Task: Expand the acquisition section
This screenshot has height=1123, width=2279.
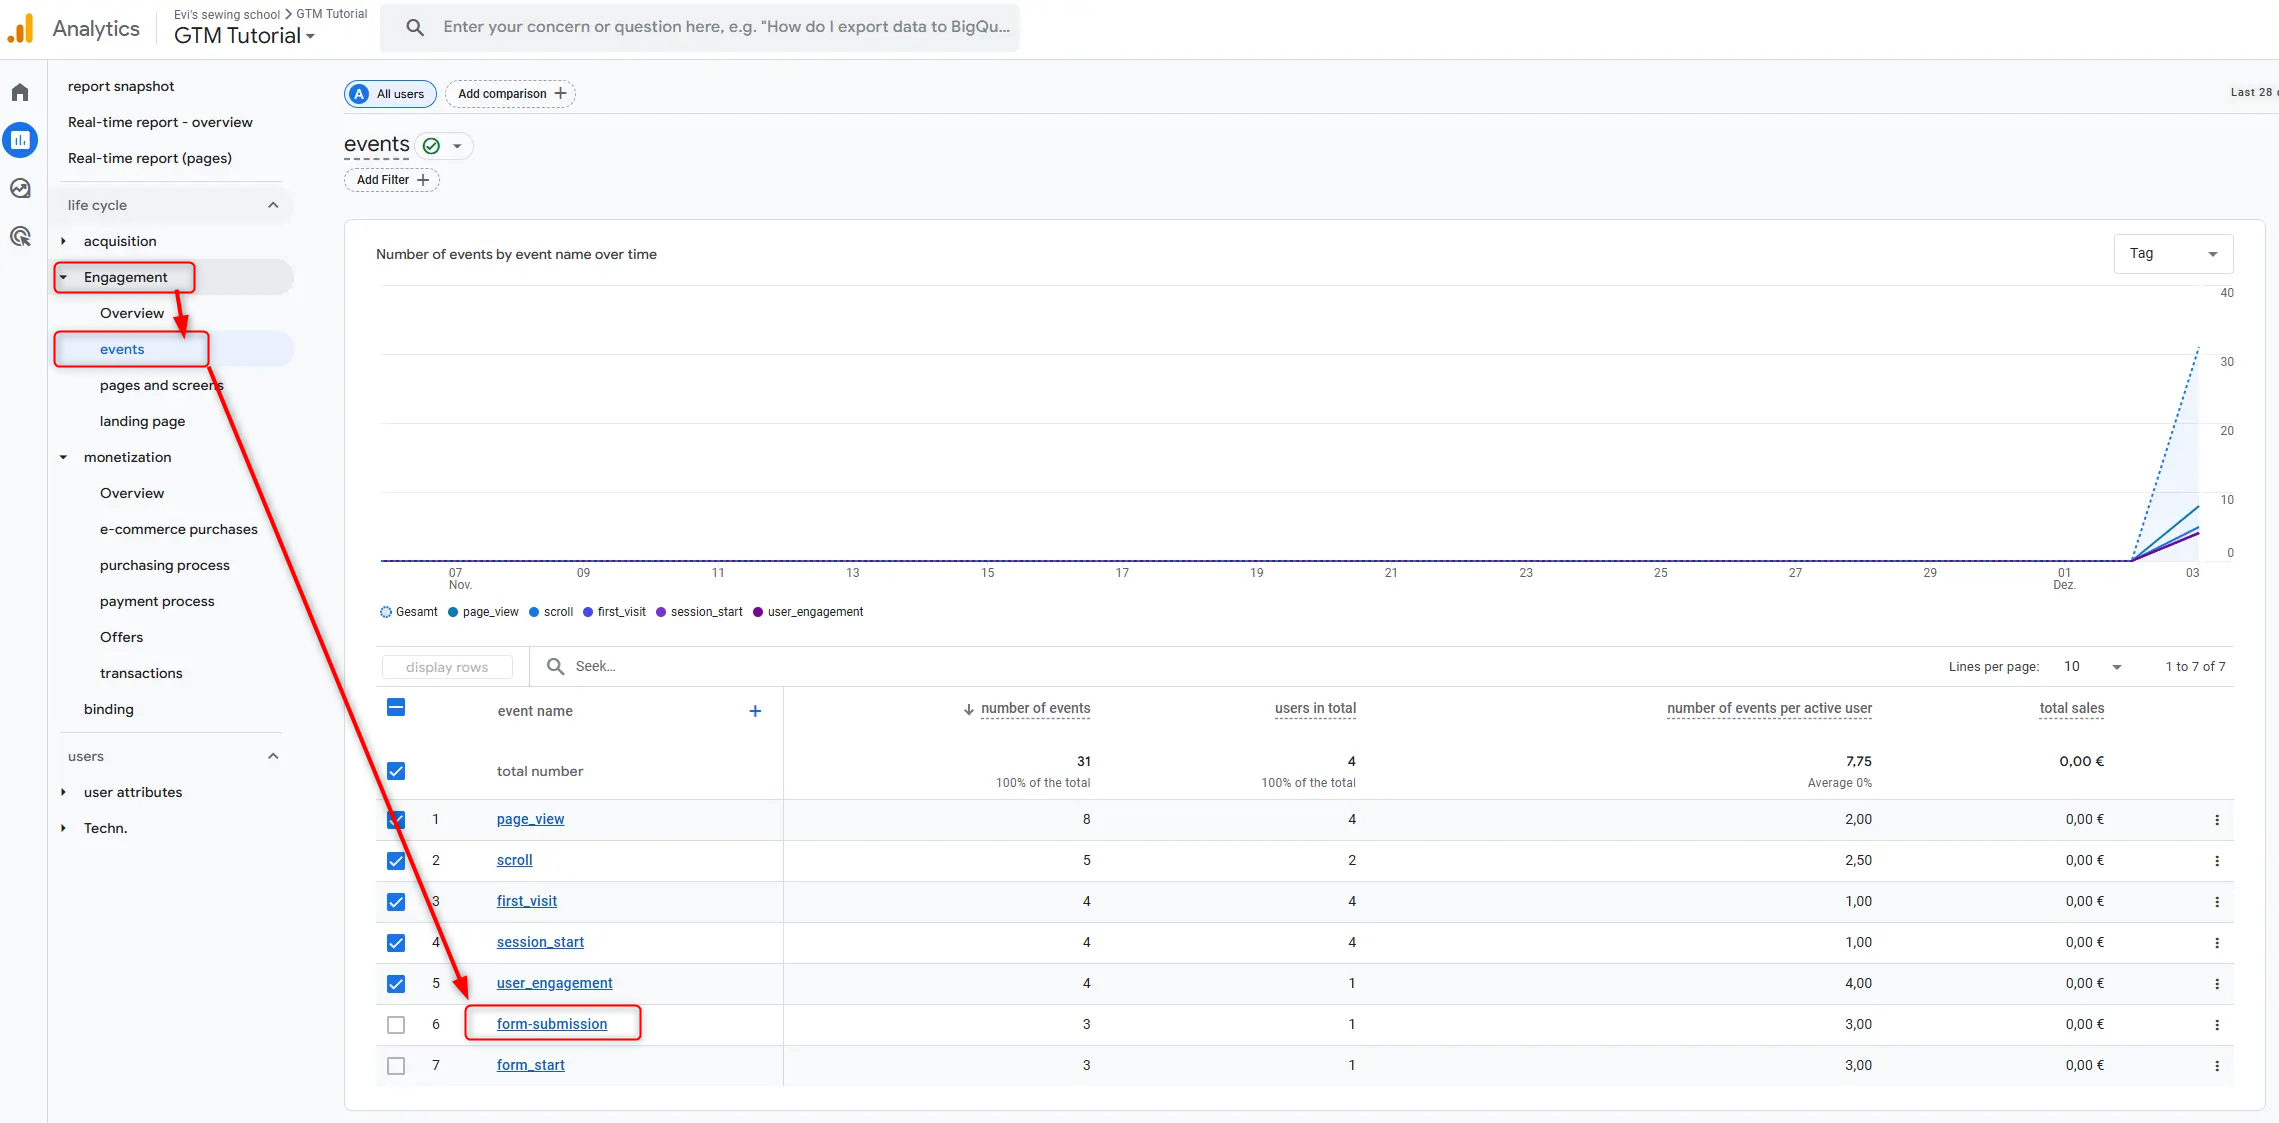Action: tap(64, 241)
